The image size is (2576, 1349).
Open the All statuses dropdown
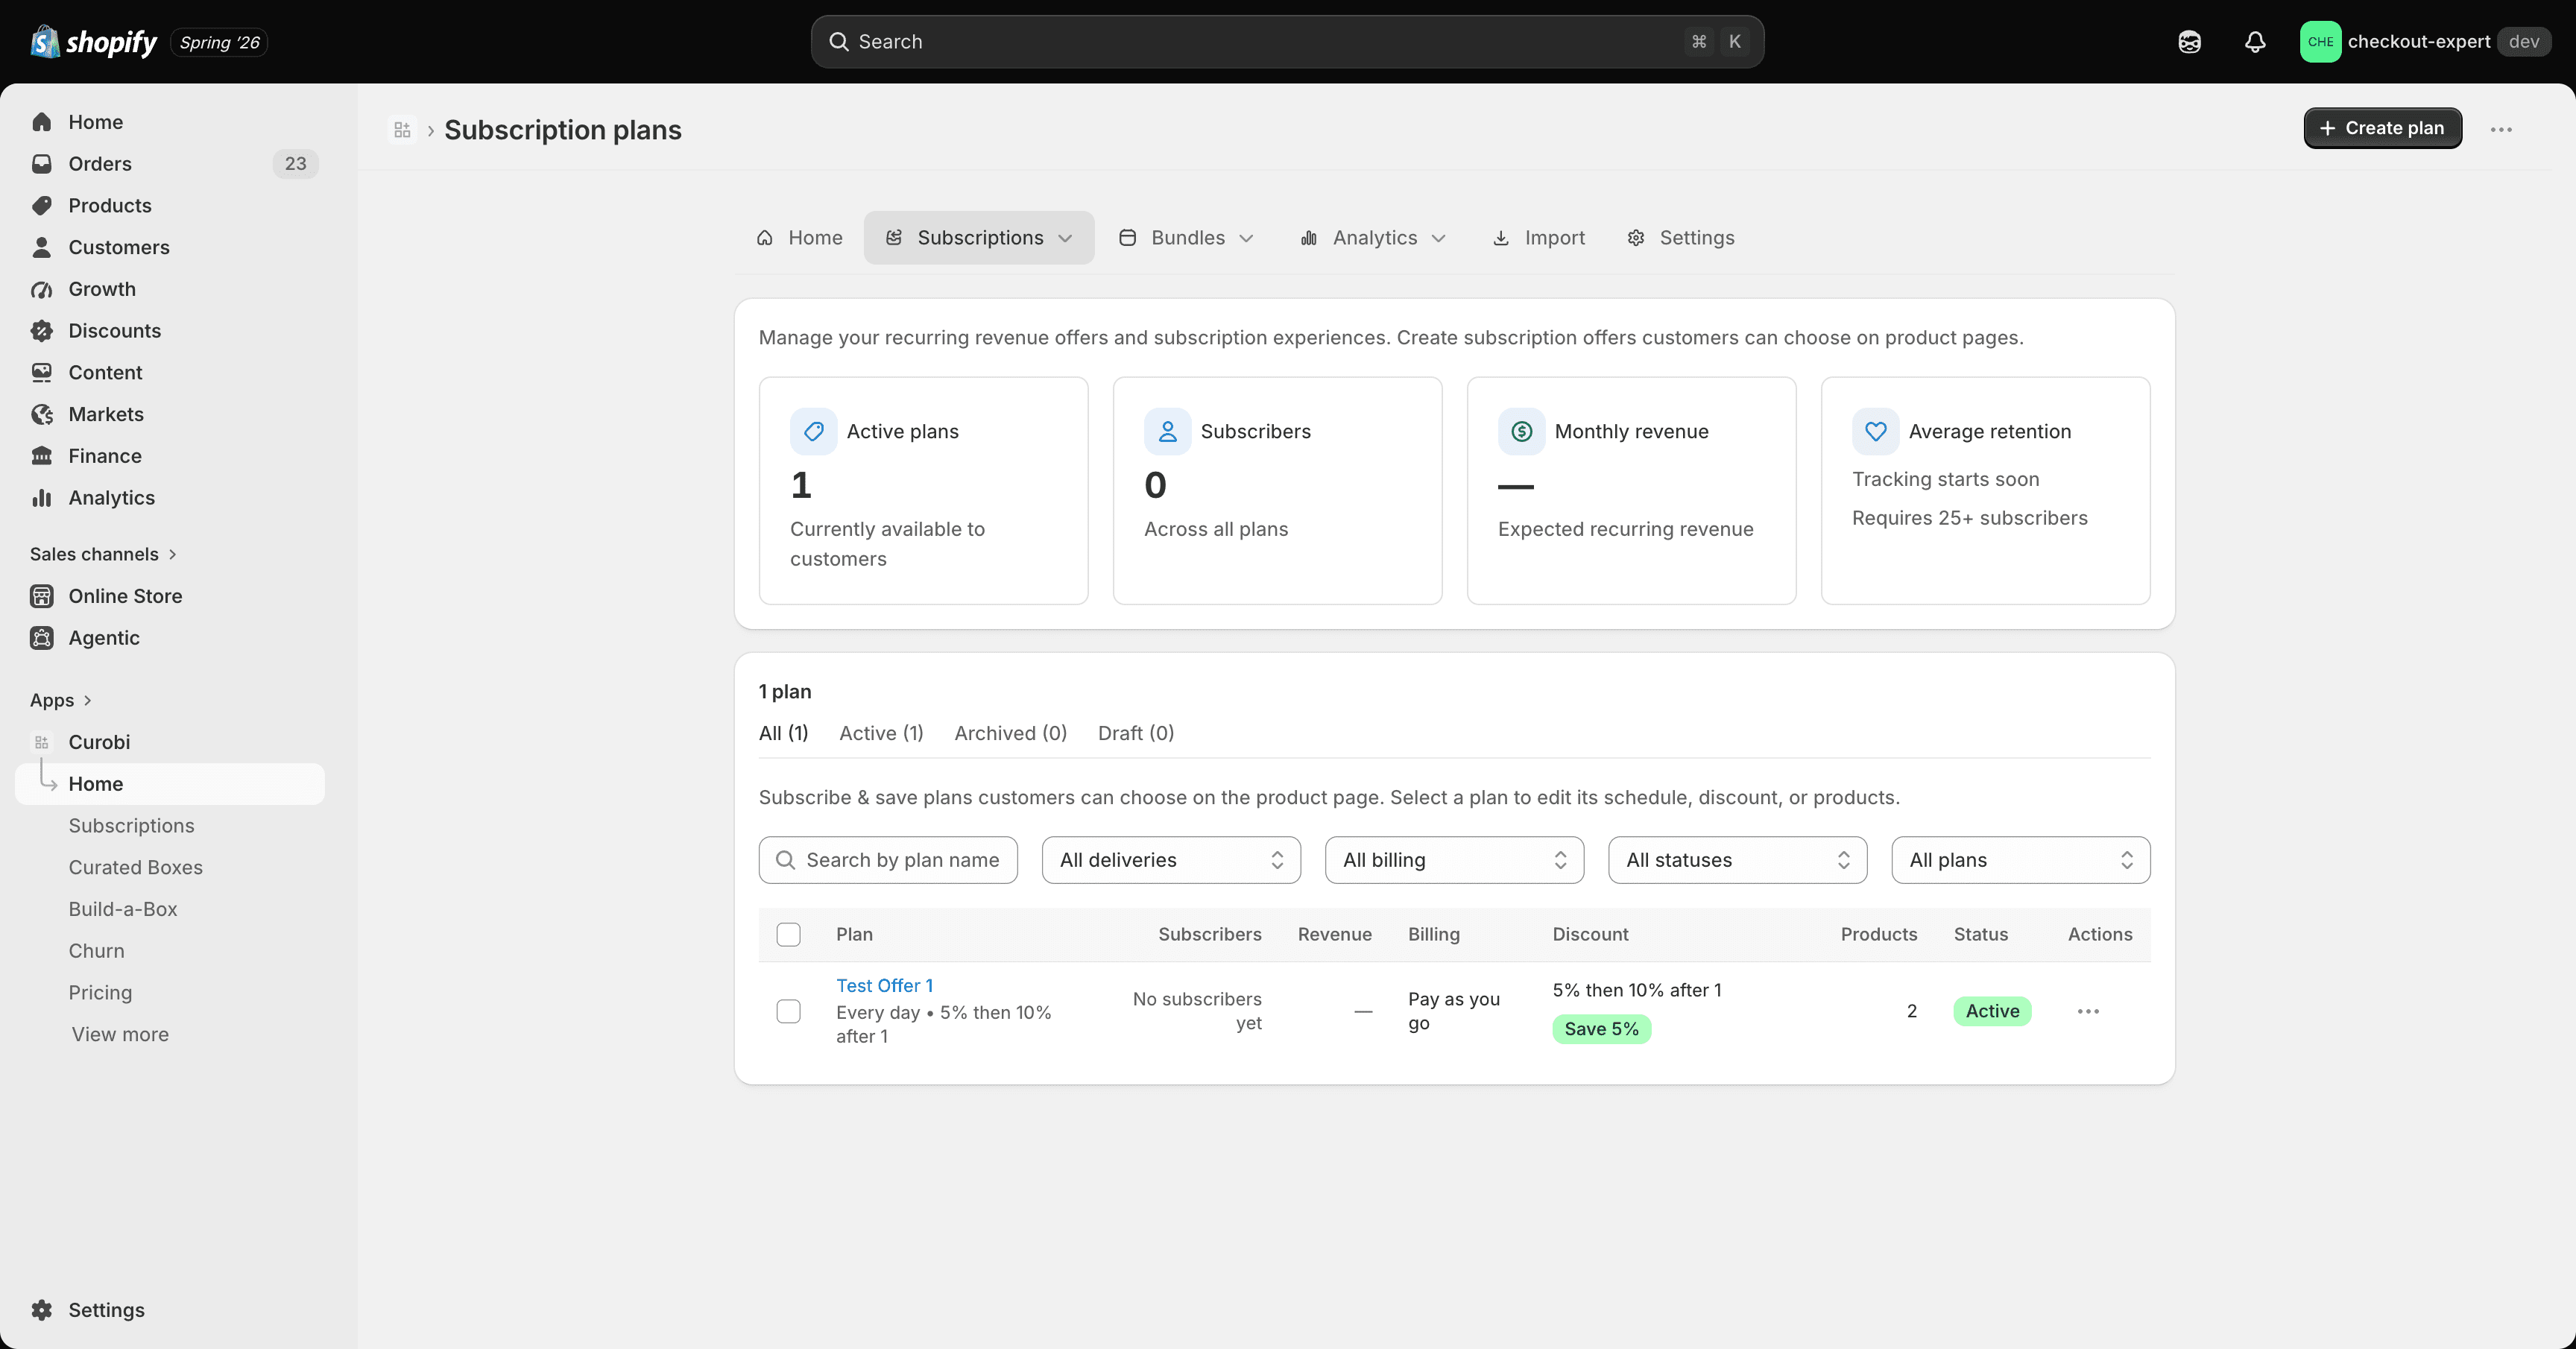[x=1738, y=860]
